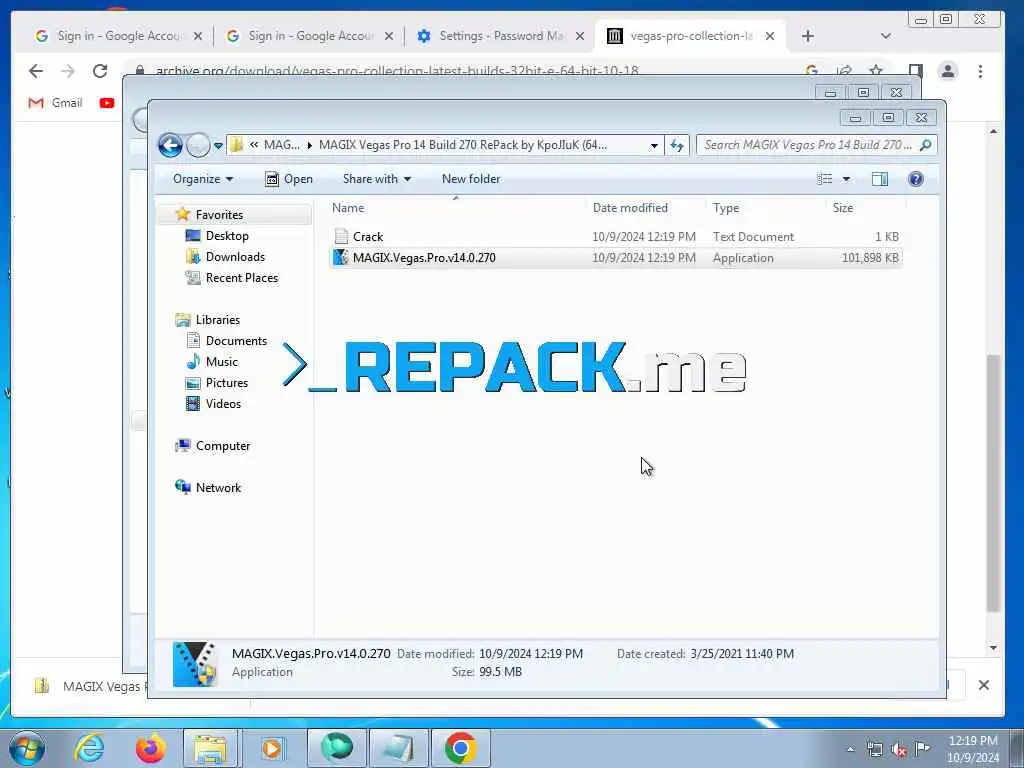Click MAGIX Vegas Pro breadcrumb folder segment
Viewport: 1024px width, 768px height.
(x=463, y=145)
